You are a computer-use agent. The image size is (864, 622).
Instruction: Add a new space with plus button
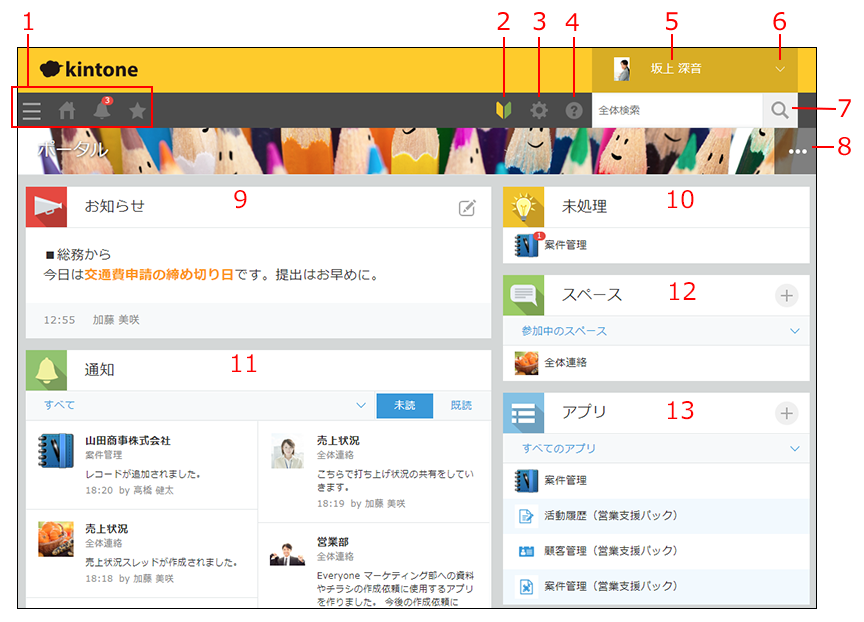tap(786, 296)
